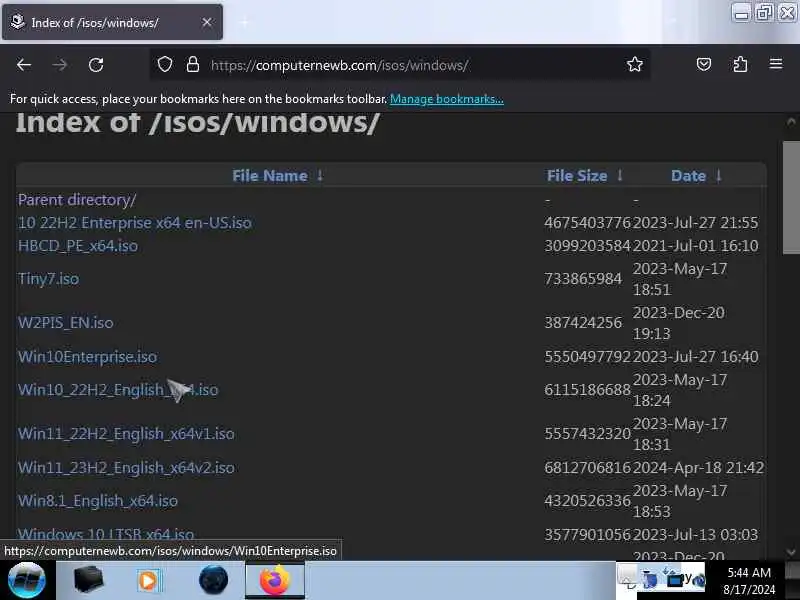Viewport: 800px width, 600px height.
Task: Toggle File Name sort direction arrow
Action: [320, 176]
